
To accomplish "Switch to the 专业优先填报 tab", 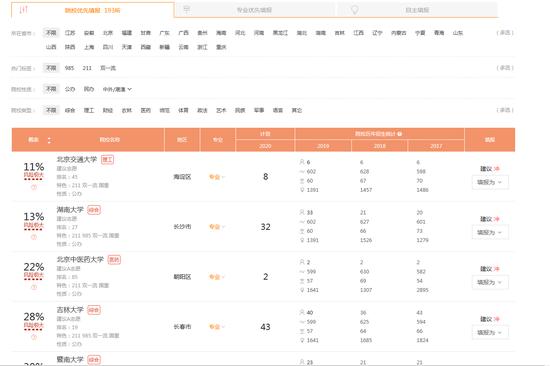I will click(x=254, y=10).
